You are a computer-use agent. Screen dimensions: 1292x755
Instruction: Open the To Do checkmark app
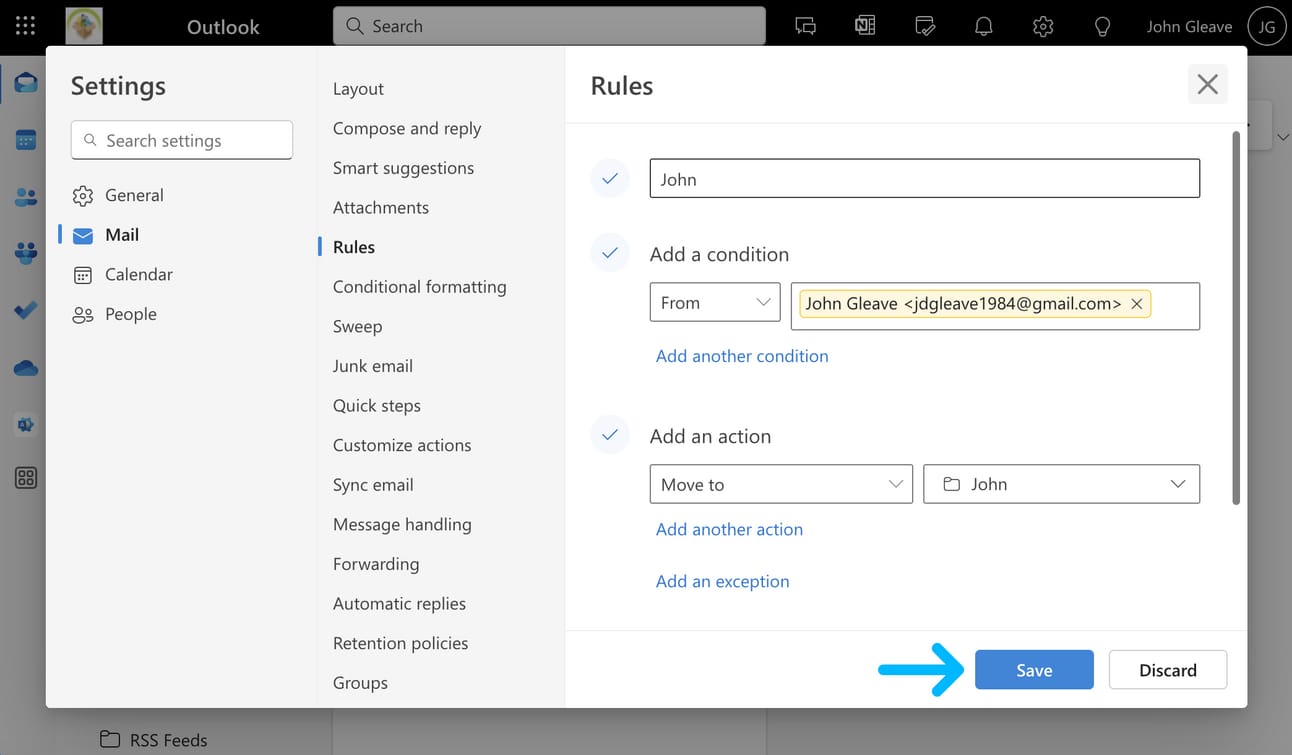pos(26,311)
